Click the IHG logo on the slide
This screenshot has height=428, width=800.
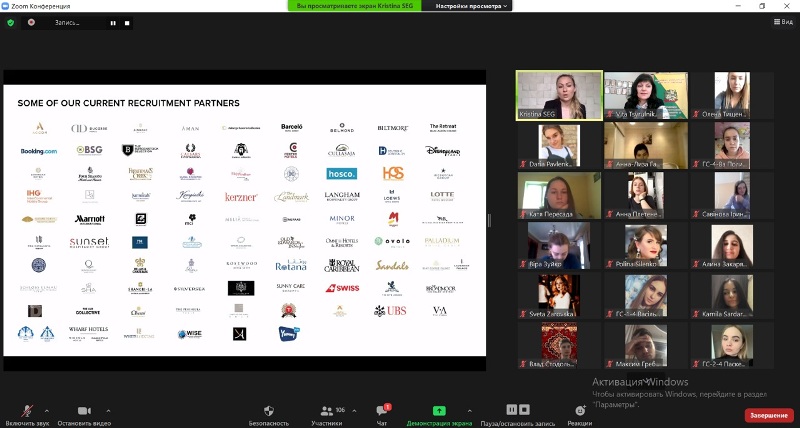pyautogui.click(x=39, y=197)
